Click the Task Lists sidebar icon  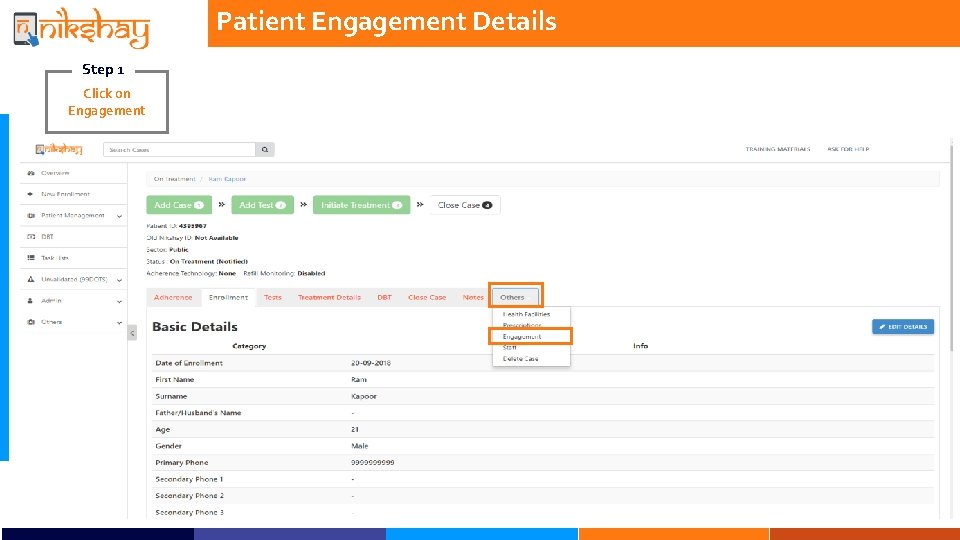(31, 258)
